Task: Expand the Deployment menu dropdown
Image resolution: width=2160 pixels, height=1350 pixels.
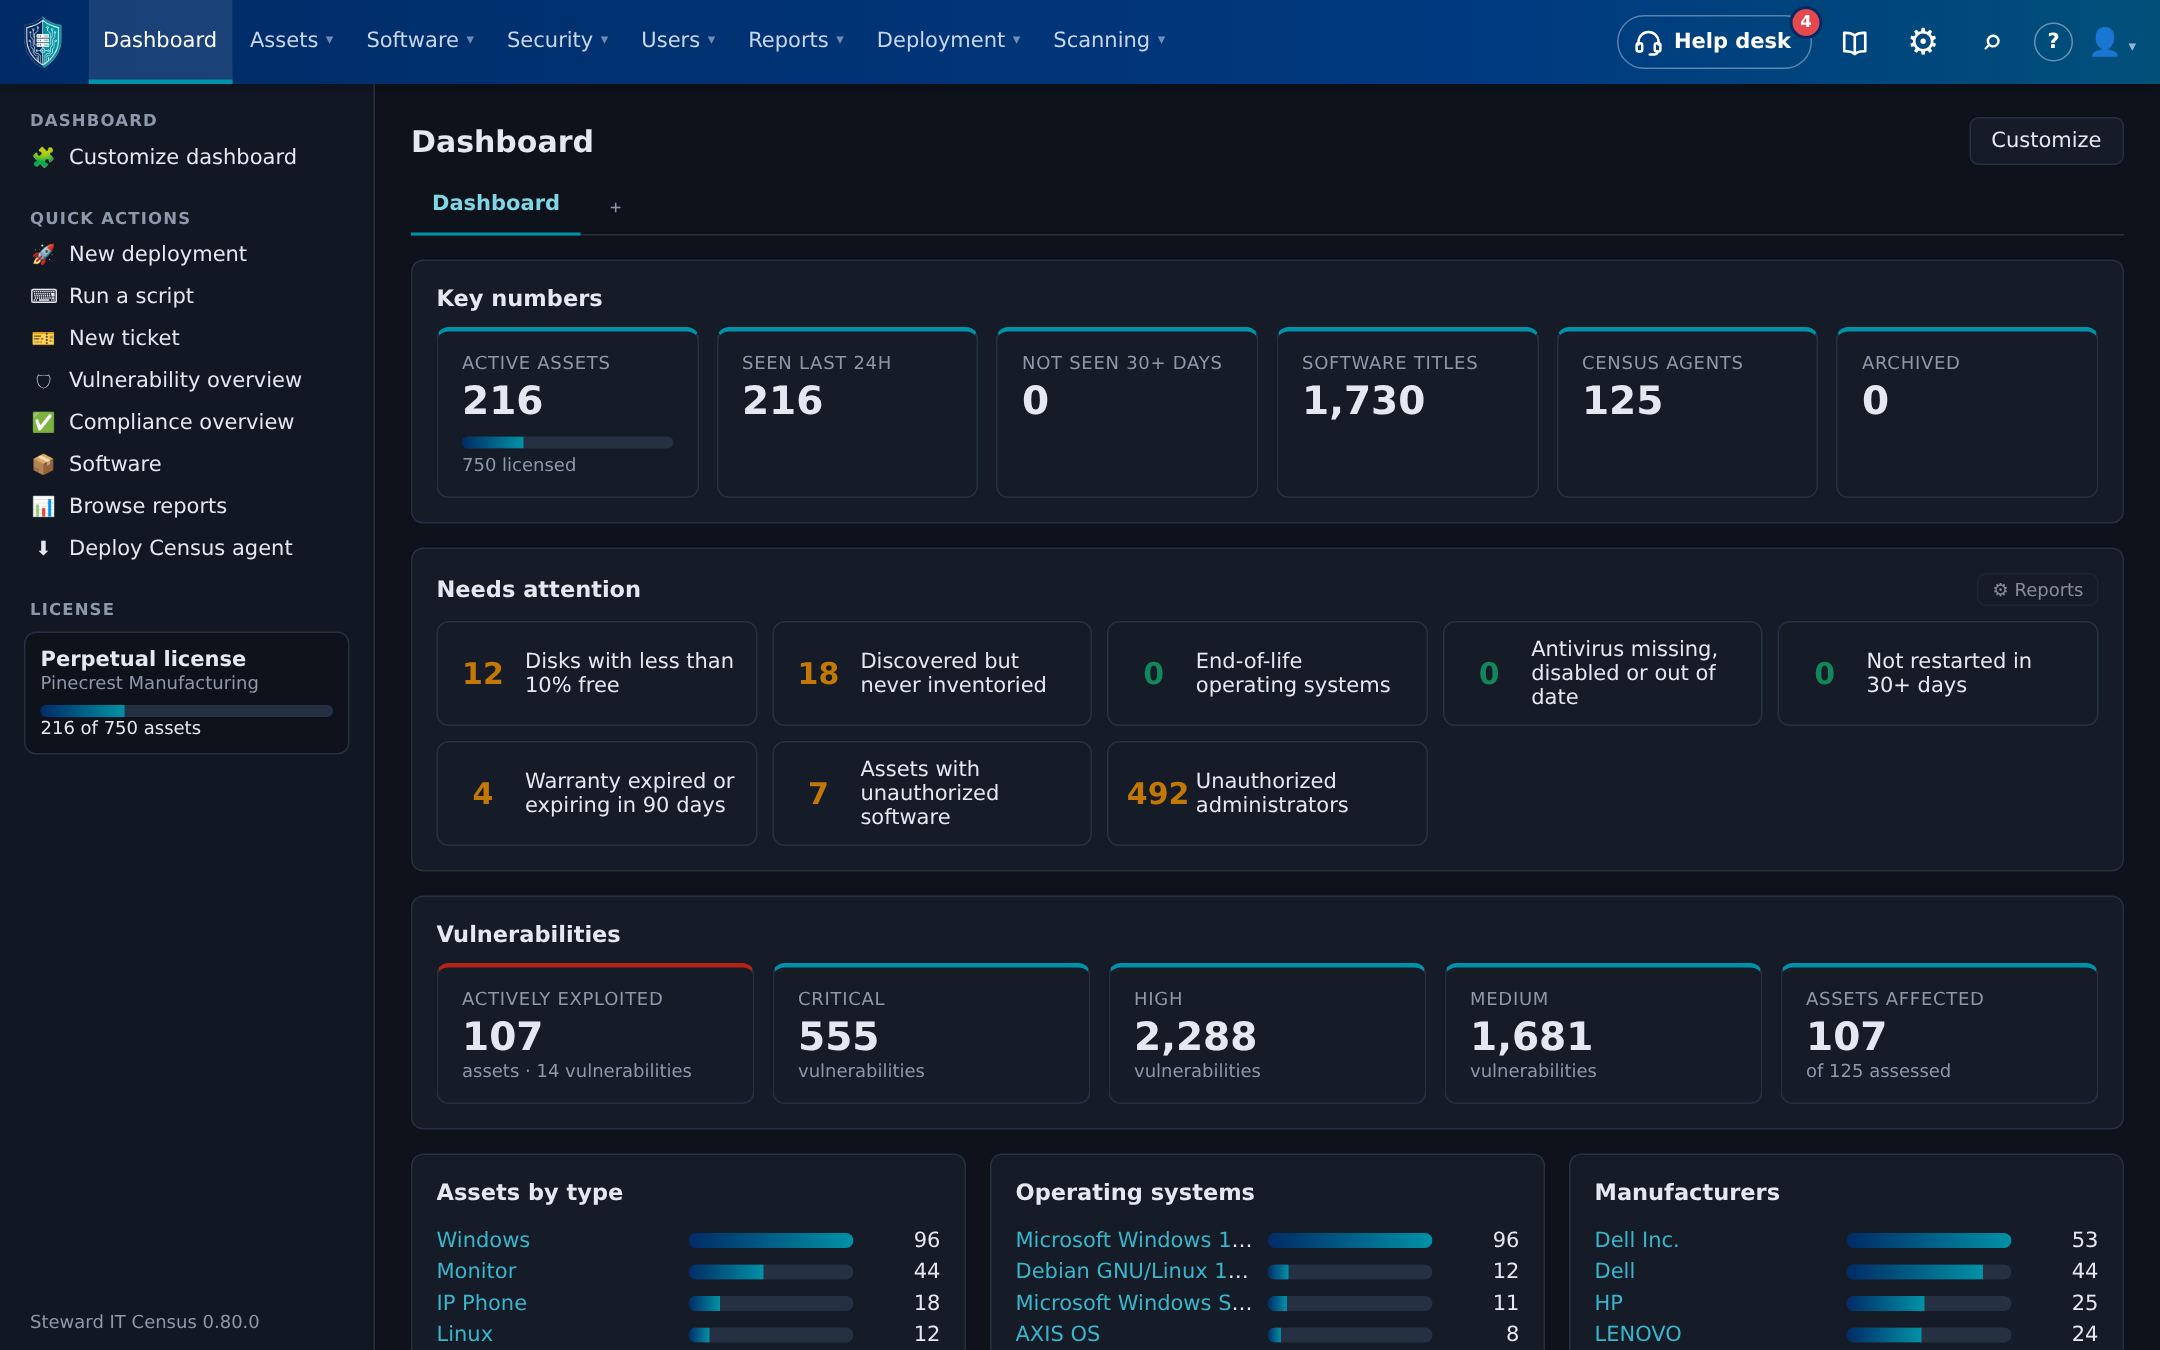Action: click(948, 40)
